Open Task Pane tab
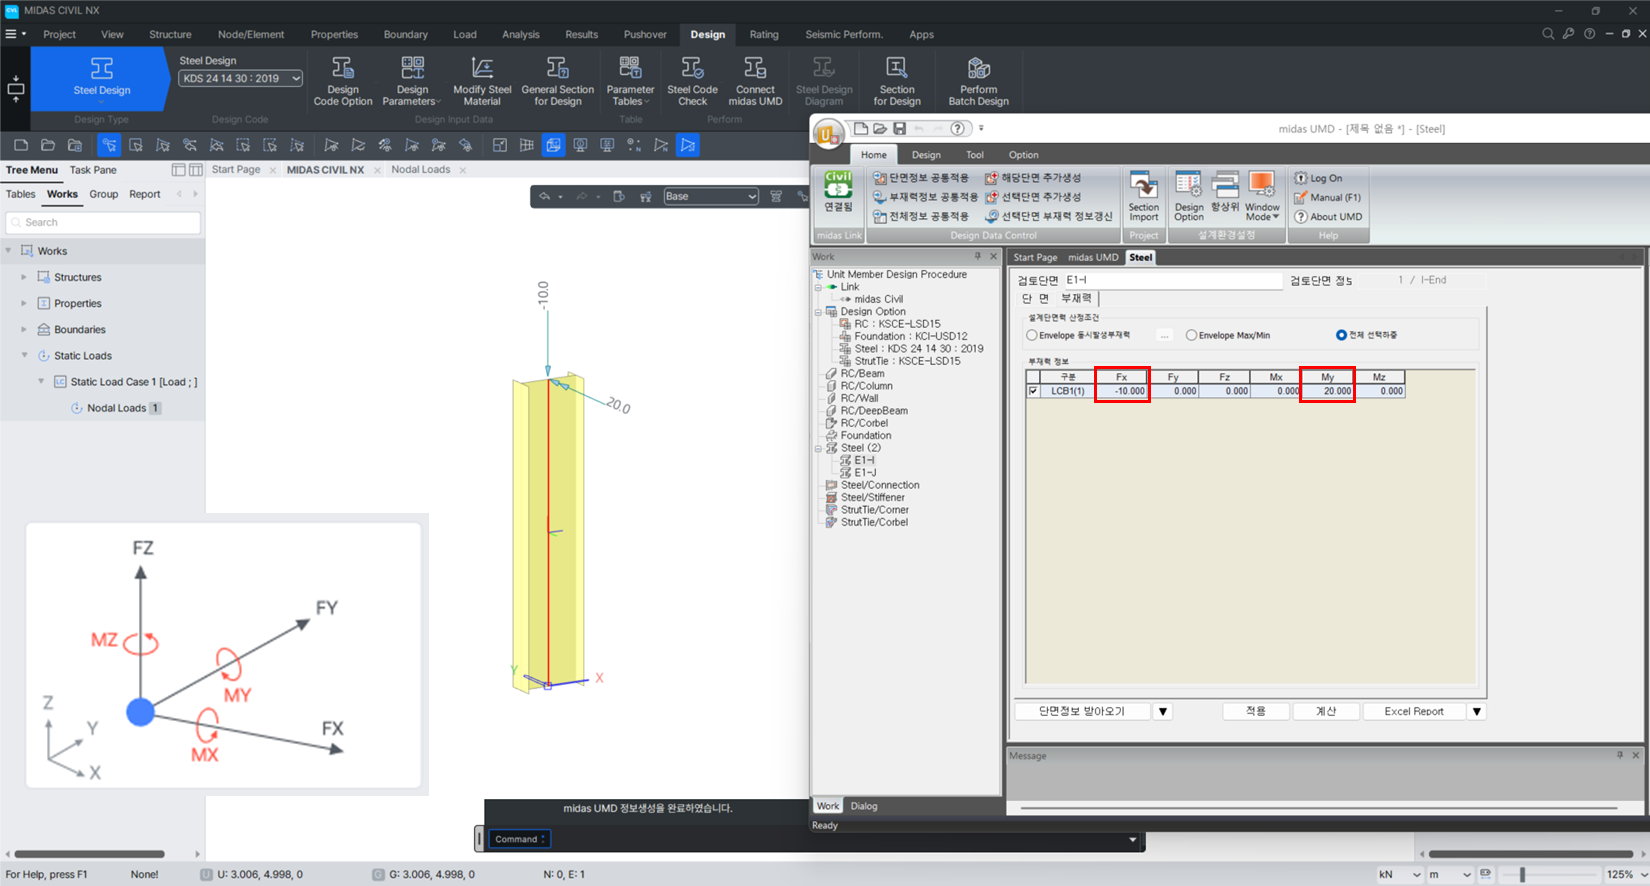The height and width of the screenshot is (886, 1650). 93,170
